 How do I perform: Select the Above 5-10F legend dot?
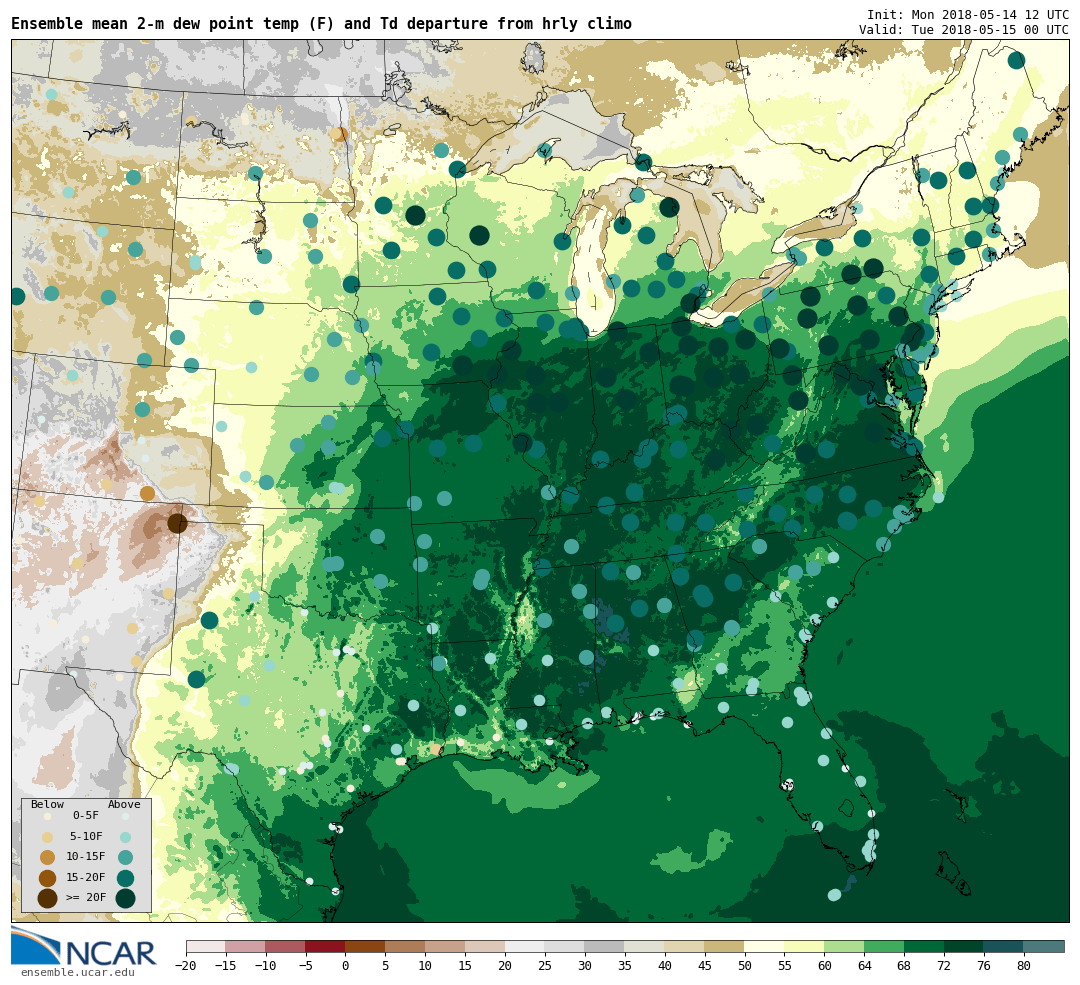125,837
